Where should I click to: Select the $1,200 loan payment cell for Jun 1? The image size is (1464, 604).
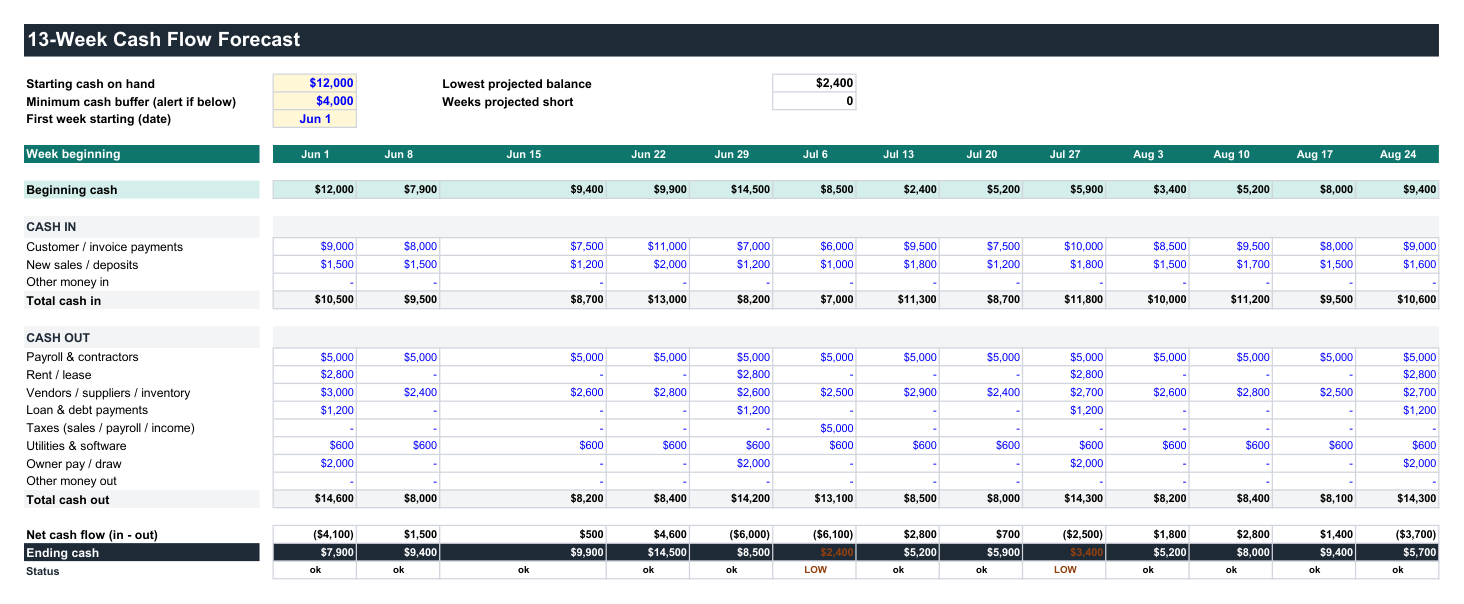[314, 410]
